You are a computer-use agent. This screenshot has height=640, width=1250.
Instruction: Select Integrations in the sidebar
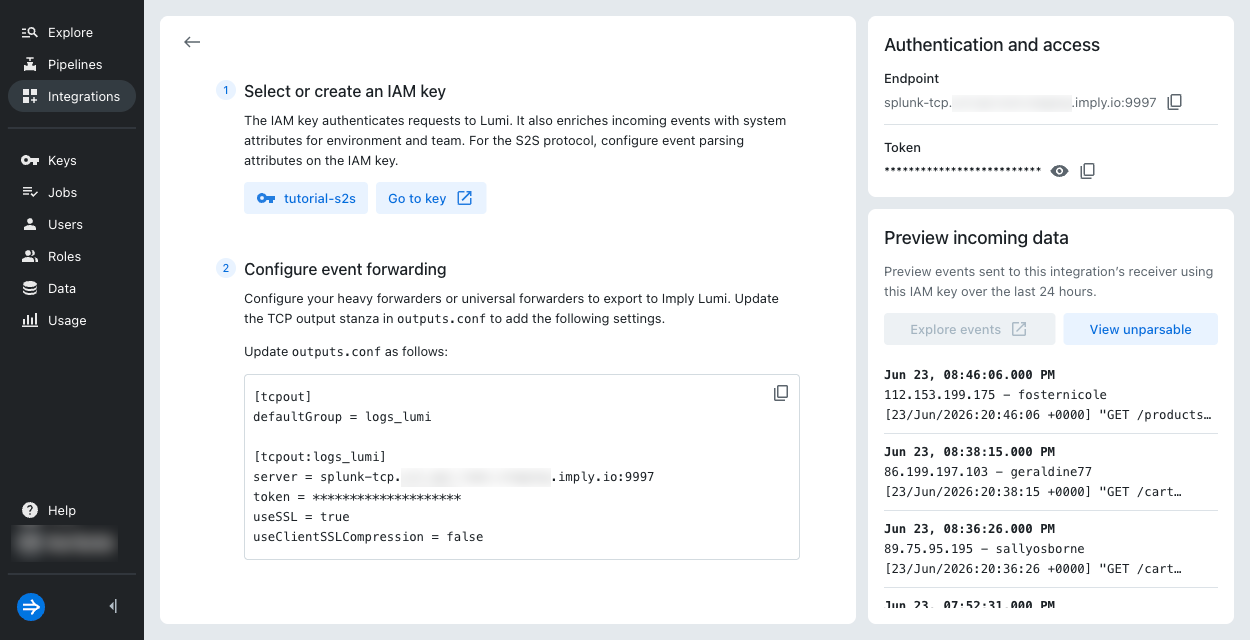pos(72,96)
